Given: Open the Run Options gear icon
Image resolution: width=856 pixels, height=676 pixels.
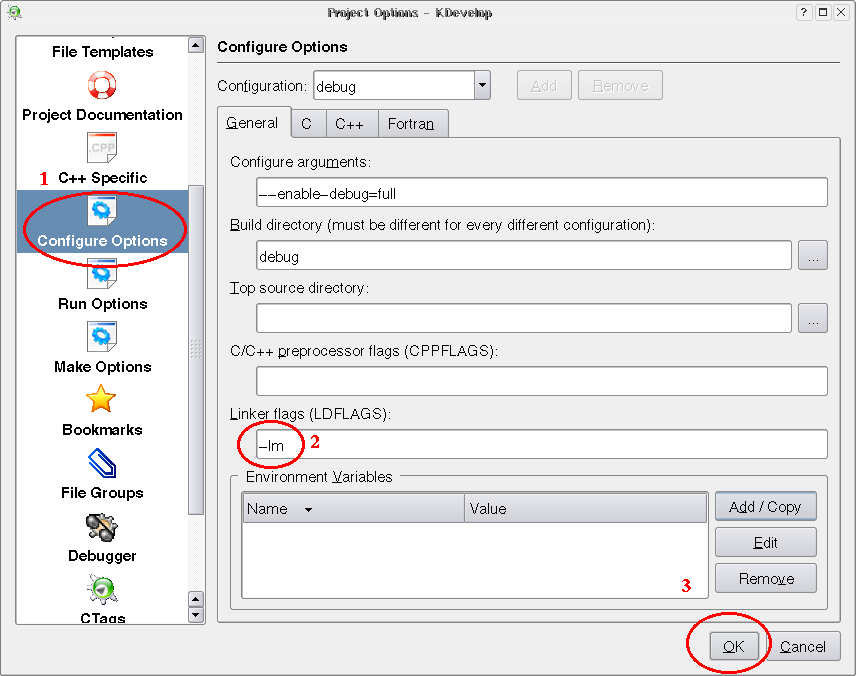Looking at the screenshot, I should 102,274.
